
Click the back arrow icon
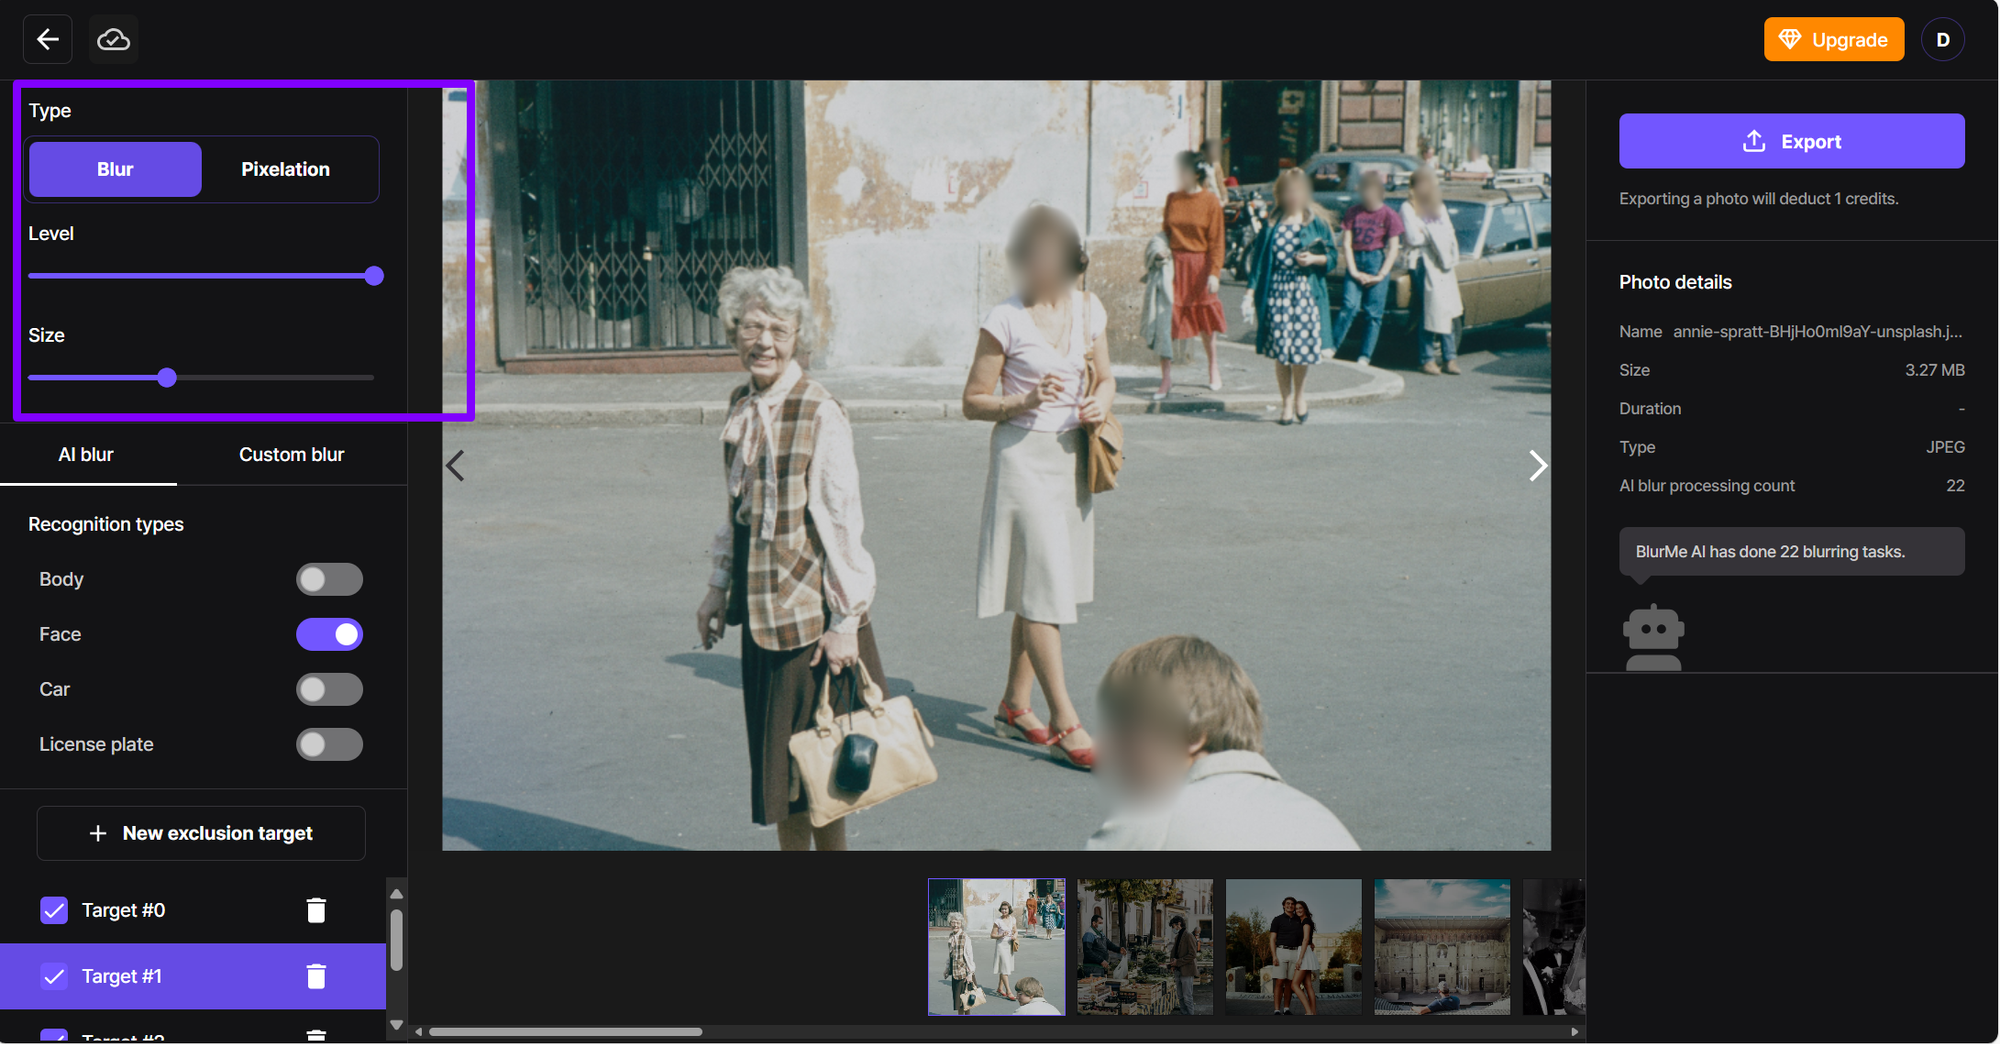[48, 39]
